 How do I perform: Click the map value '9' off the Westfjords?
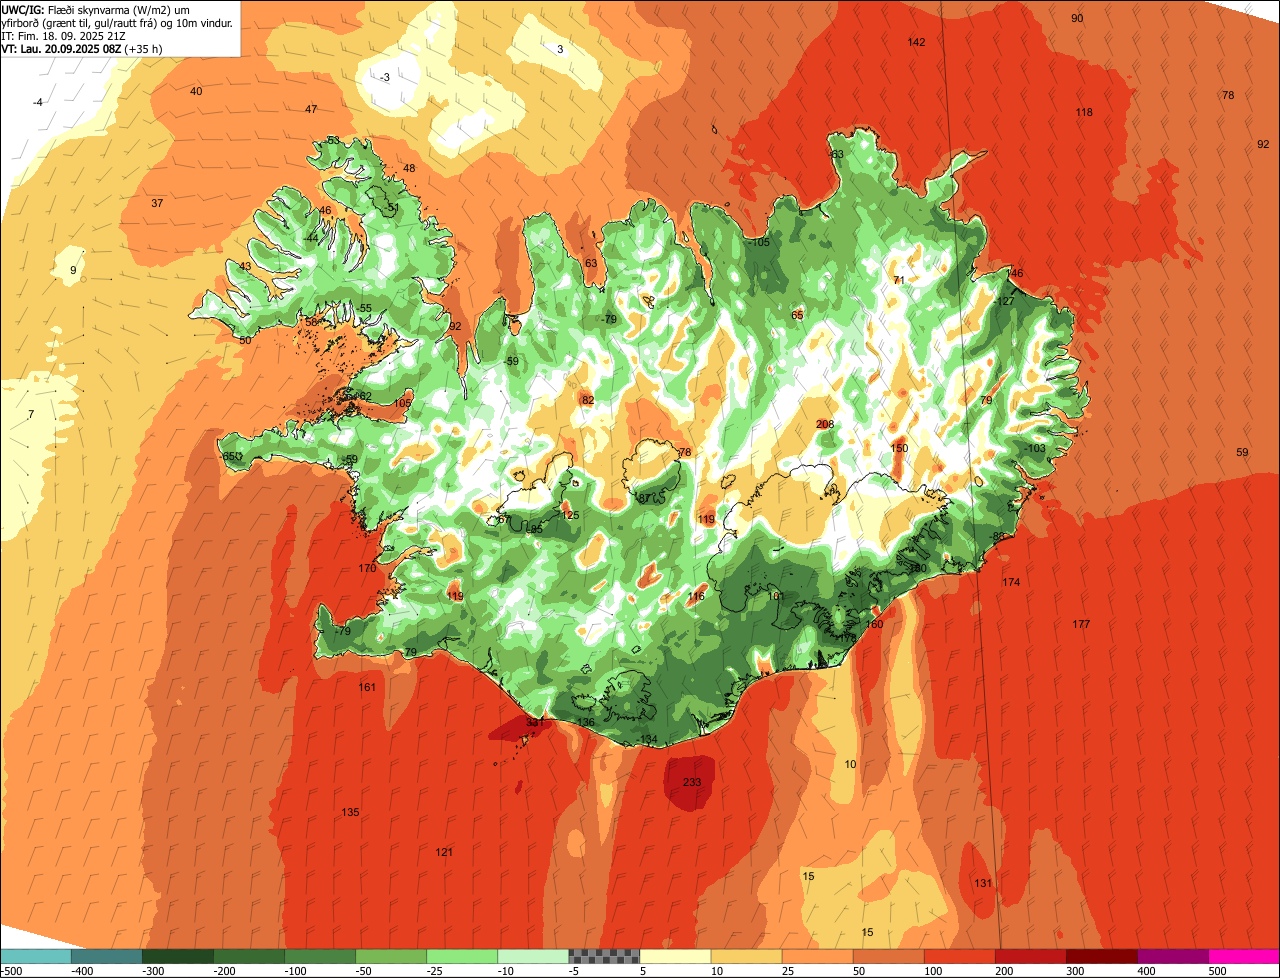coord(73,270)
